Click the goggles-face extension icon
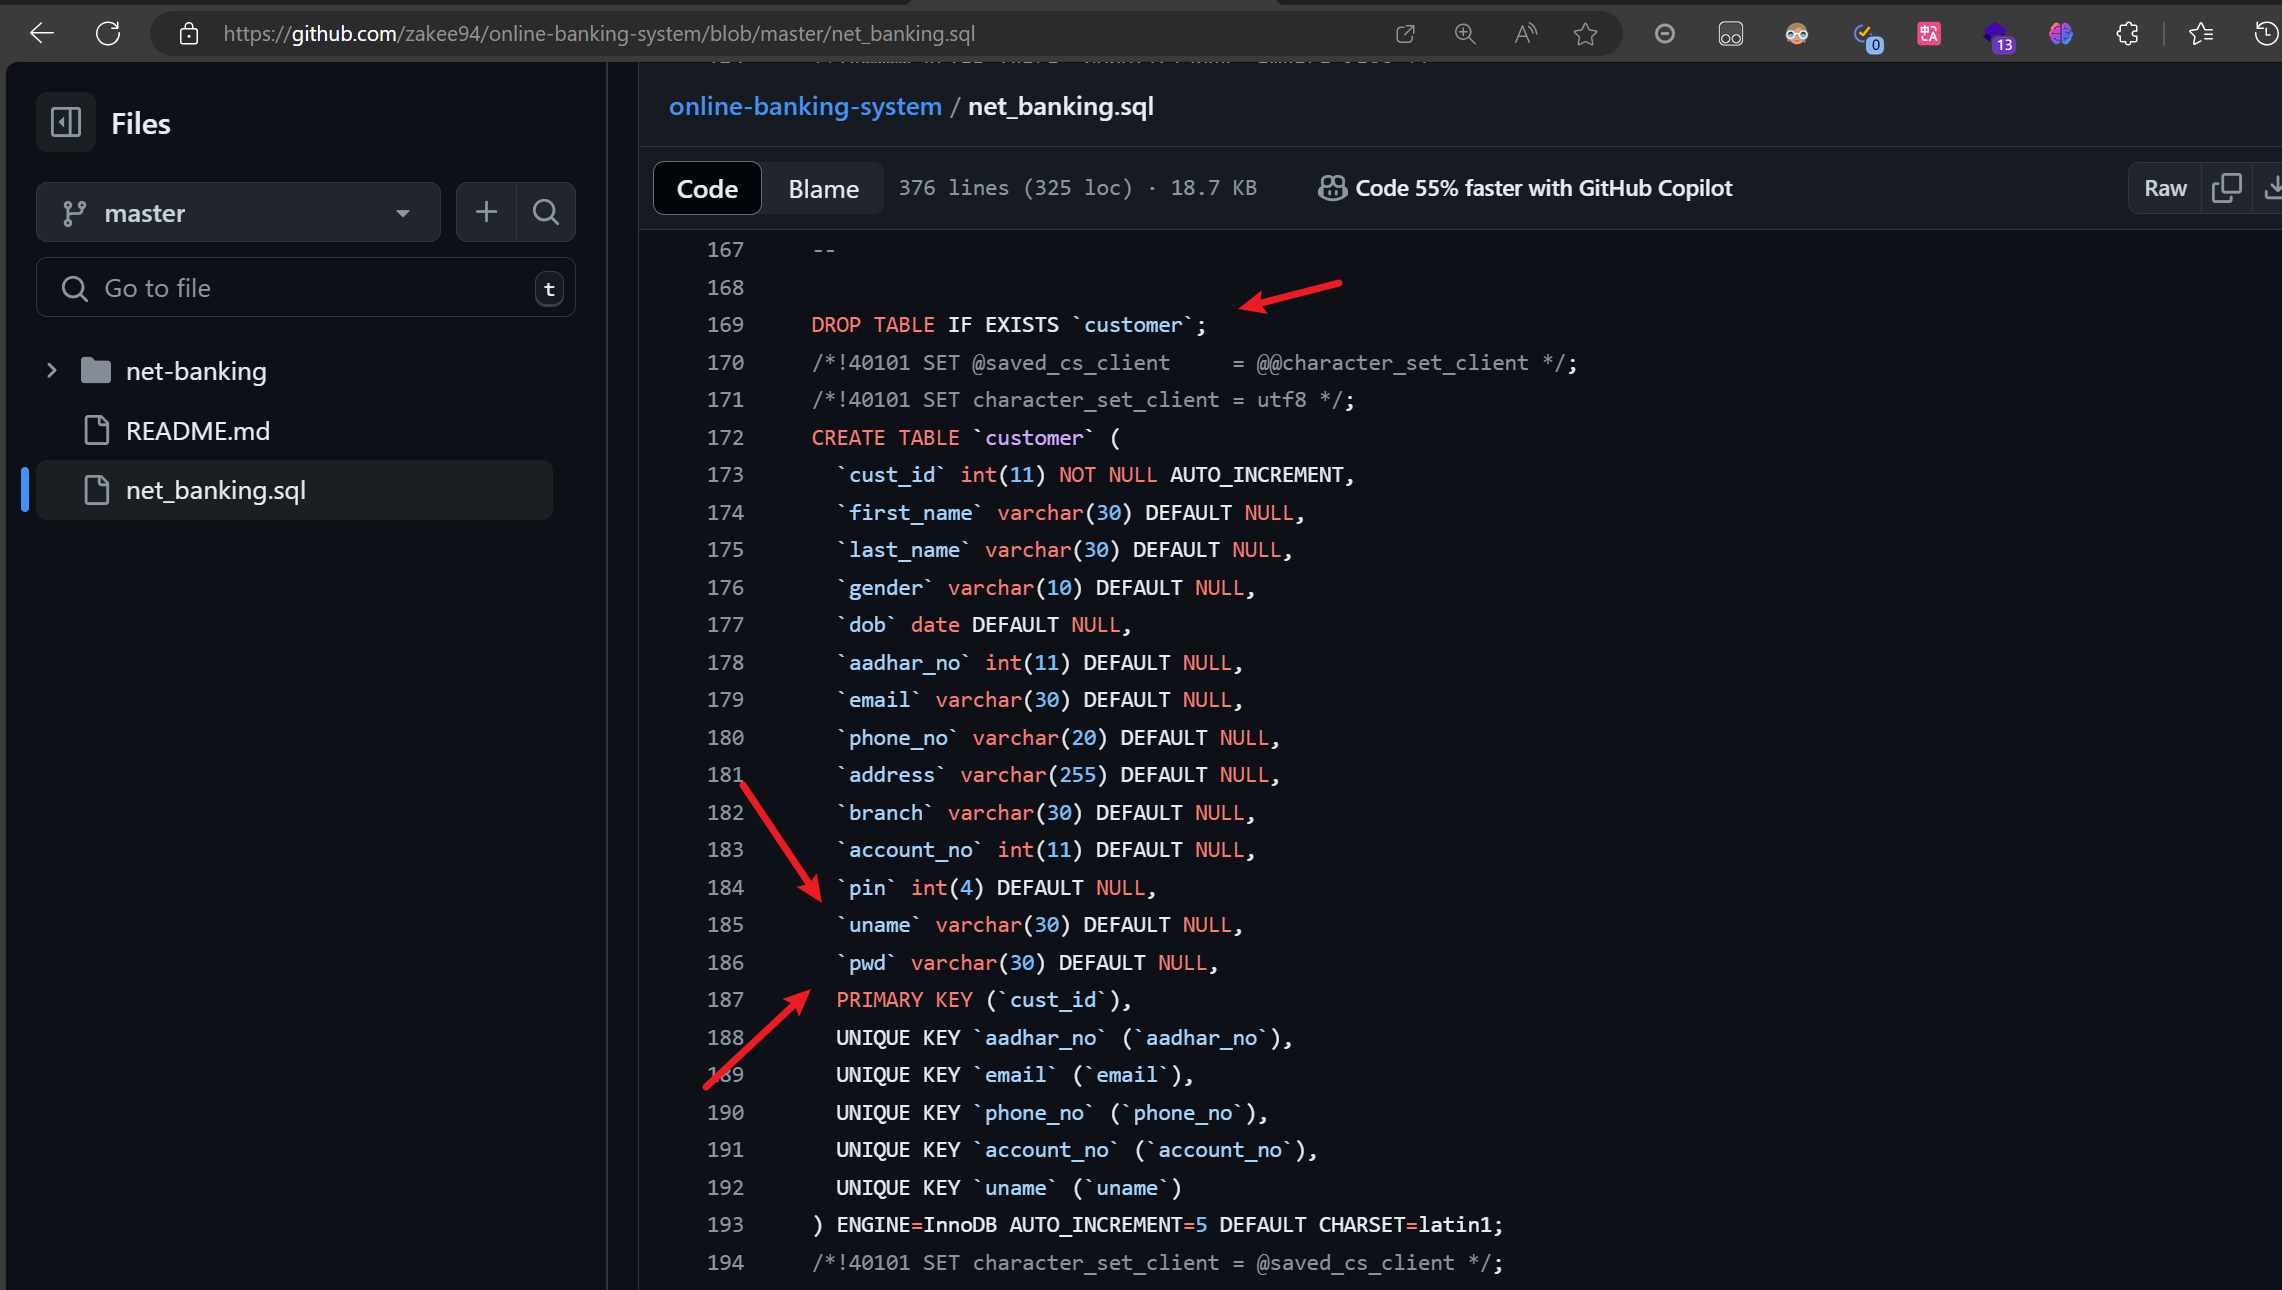This screenshot has width=2282, height=1290. [x=1797, y=34]
